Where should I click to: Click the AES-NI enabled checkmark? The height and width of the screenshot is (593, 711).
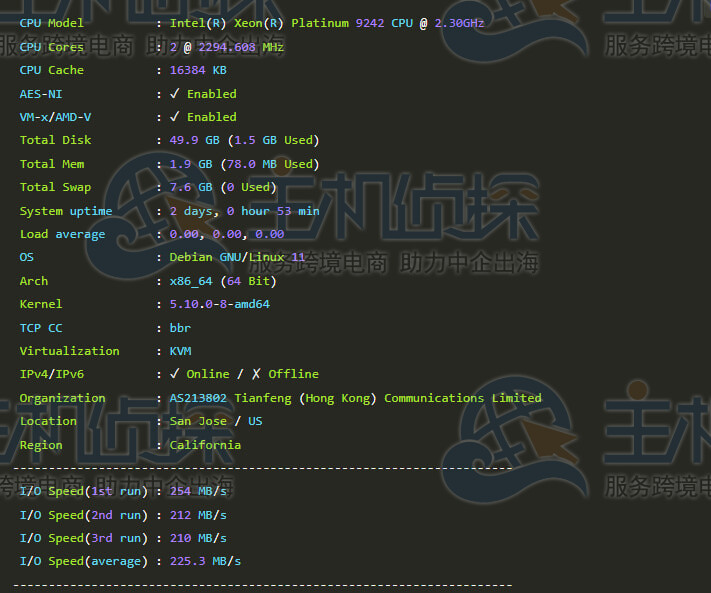175,94
